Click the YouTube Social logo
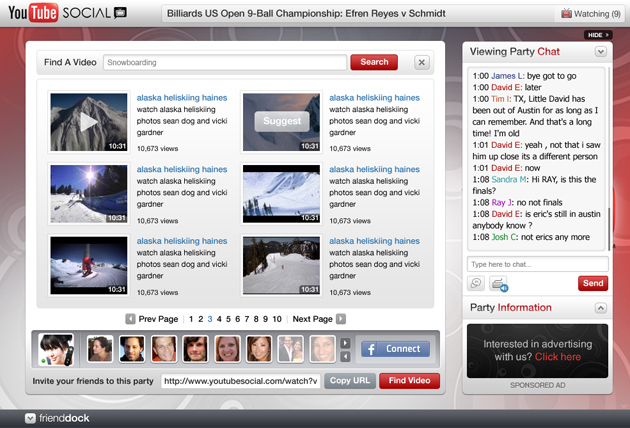The height and width of the screenshot is (428, 630). tap(68, 13)
